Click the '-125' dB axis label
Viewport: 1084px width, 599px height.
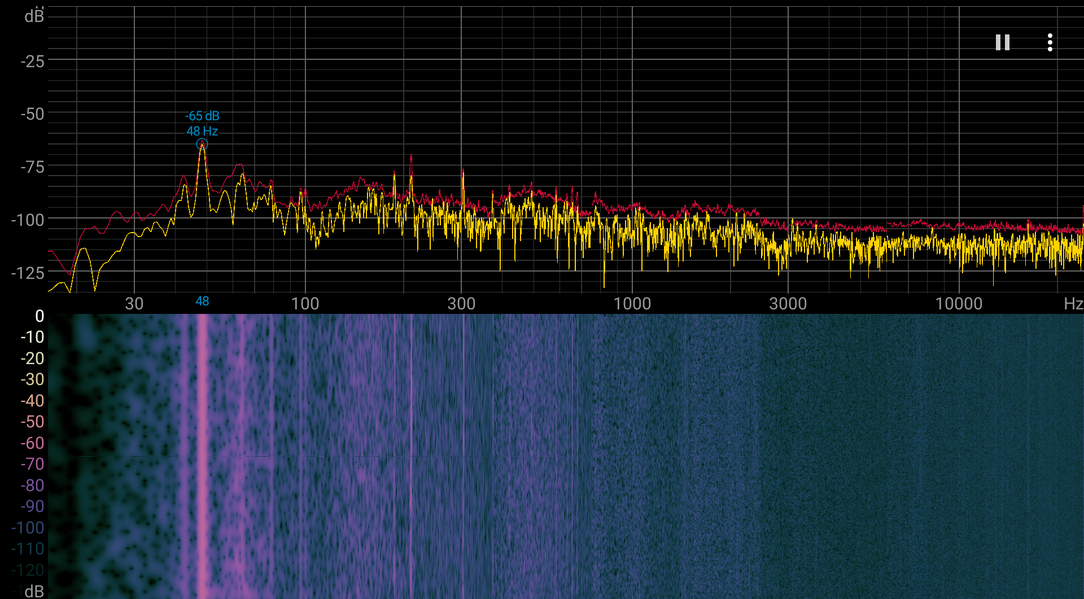28,273
